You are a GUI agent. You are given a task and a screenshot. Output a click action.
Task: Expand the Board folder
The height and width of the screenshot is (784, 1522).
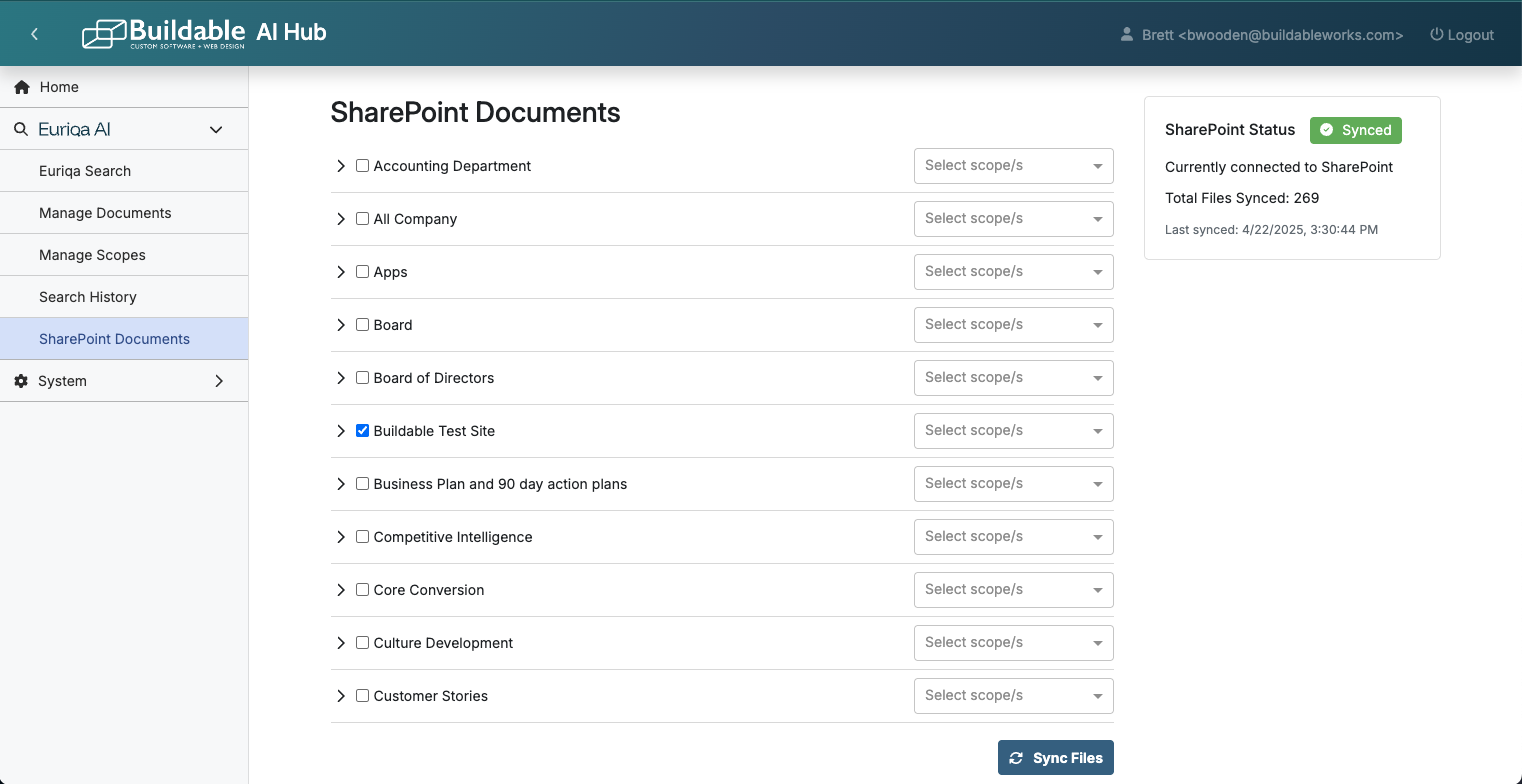pos(341,325)
